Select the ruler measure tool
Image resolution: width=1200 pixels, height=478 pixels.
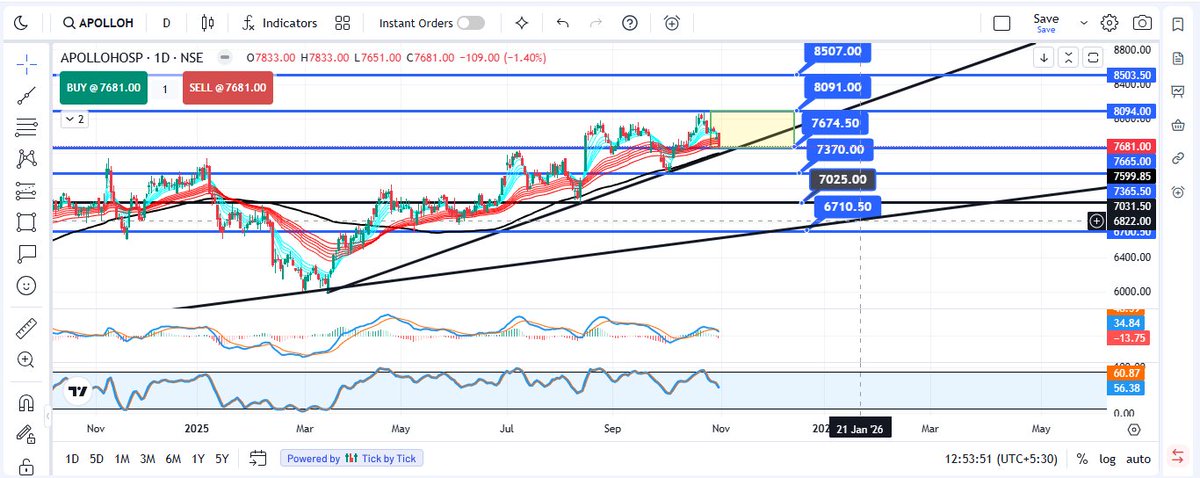(27, 327)
